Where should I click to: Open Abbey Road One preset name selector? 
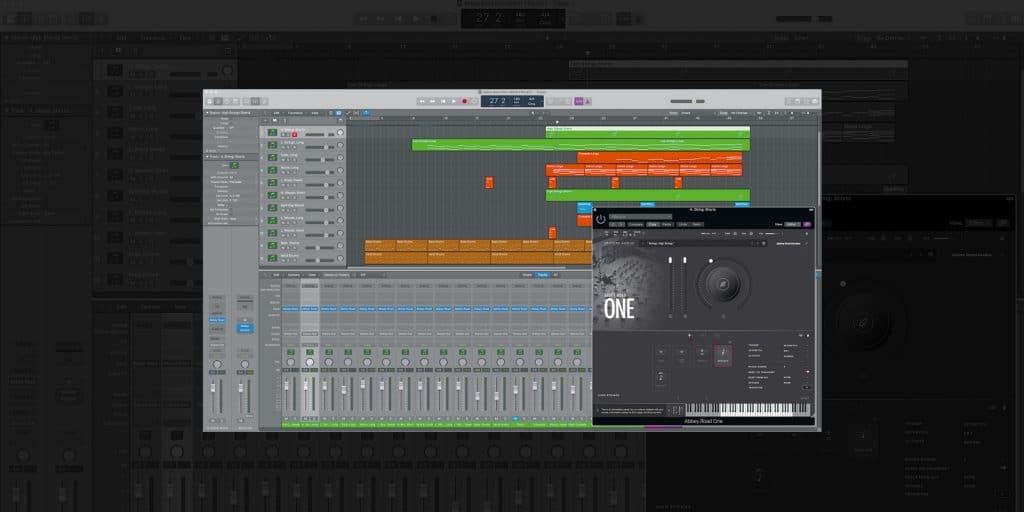coord(700,244)
